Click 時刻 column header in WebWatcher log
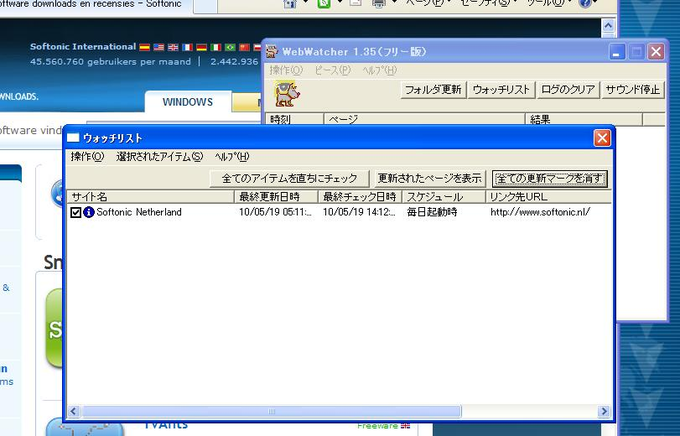The height and width of the screenshot is (436, 680). pos(294,119)
